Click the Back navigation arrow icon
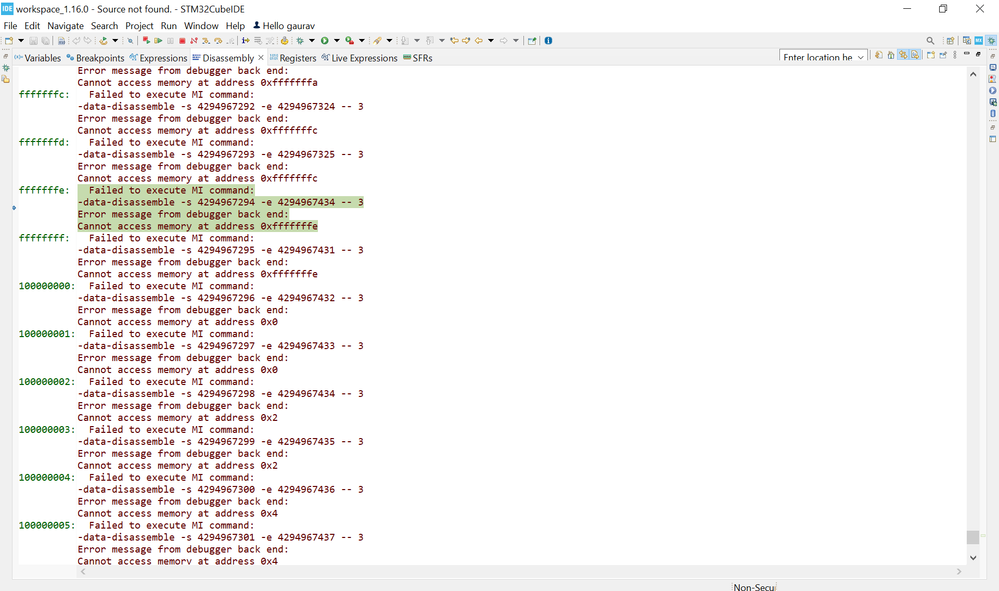The image size is (999, 591). pos(478,41)
